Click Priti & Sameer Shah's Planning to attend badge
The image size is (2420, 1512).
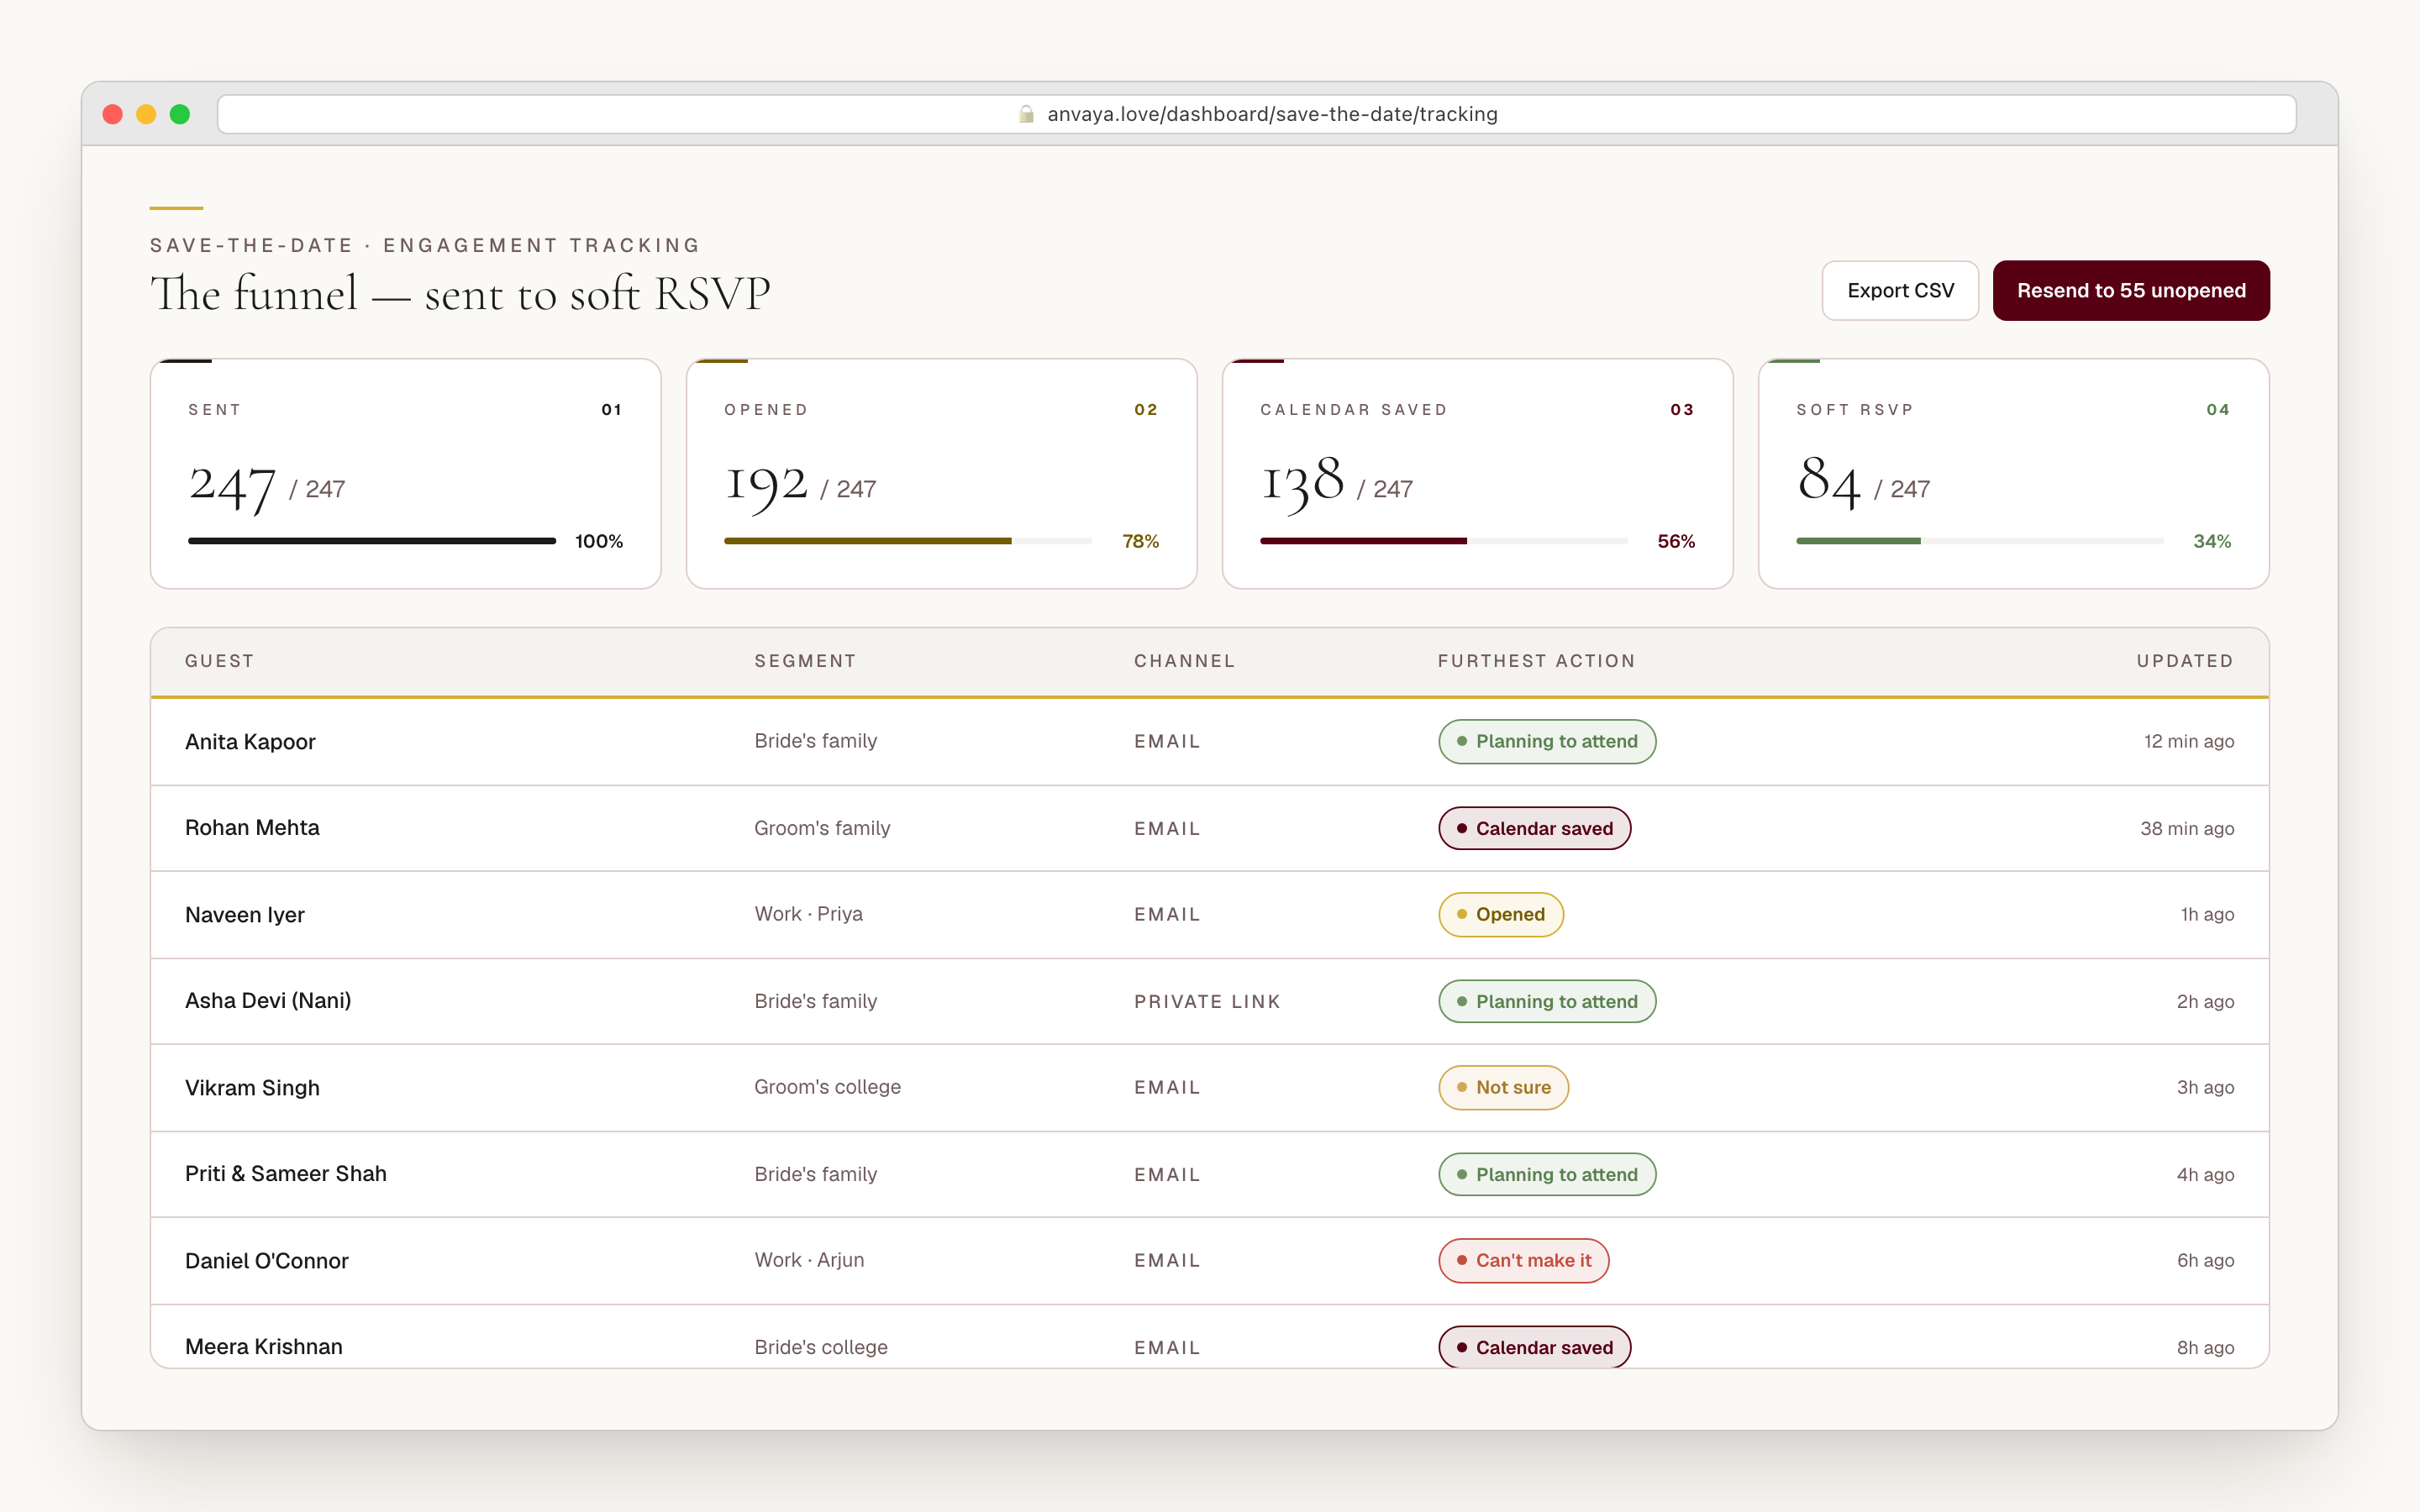tap(1547, 1174)
